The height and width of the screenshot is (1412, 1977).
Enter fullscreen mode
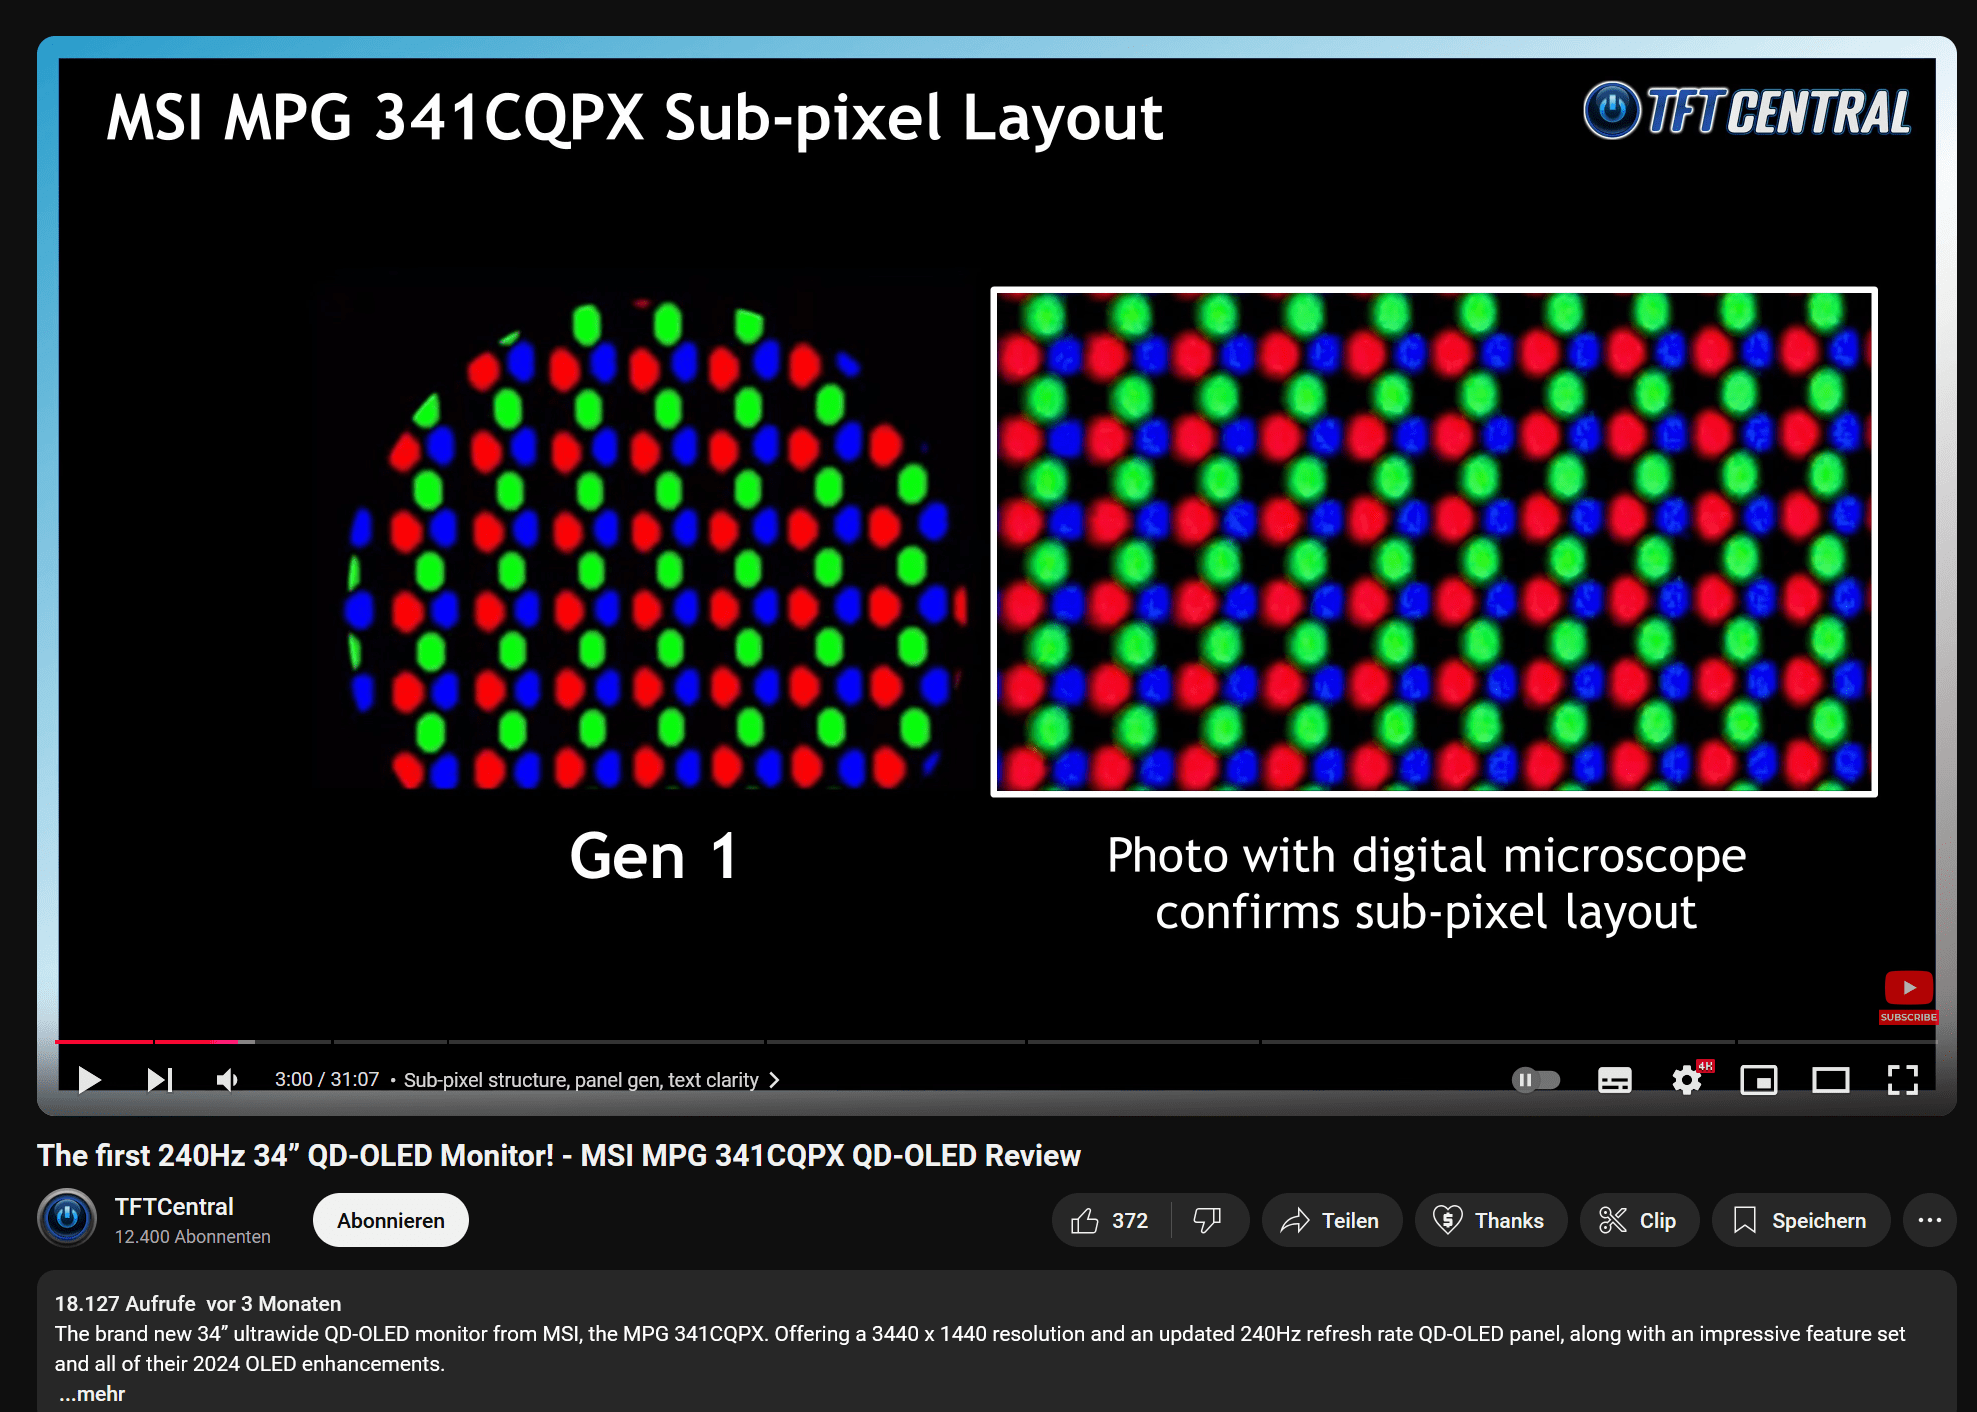[1903, 1080]
